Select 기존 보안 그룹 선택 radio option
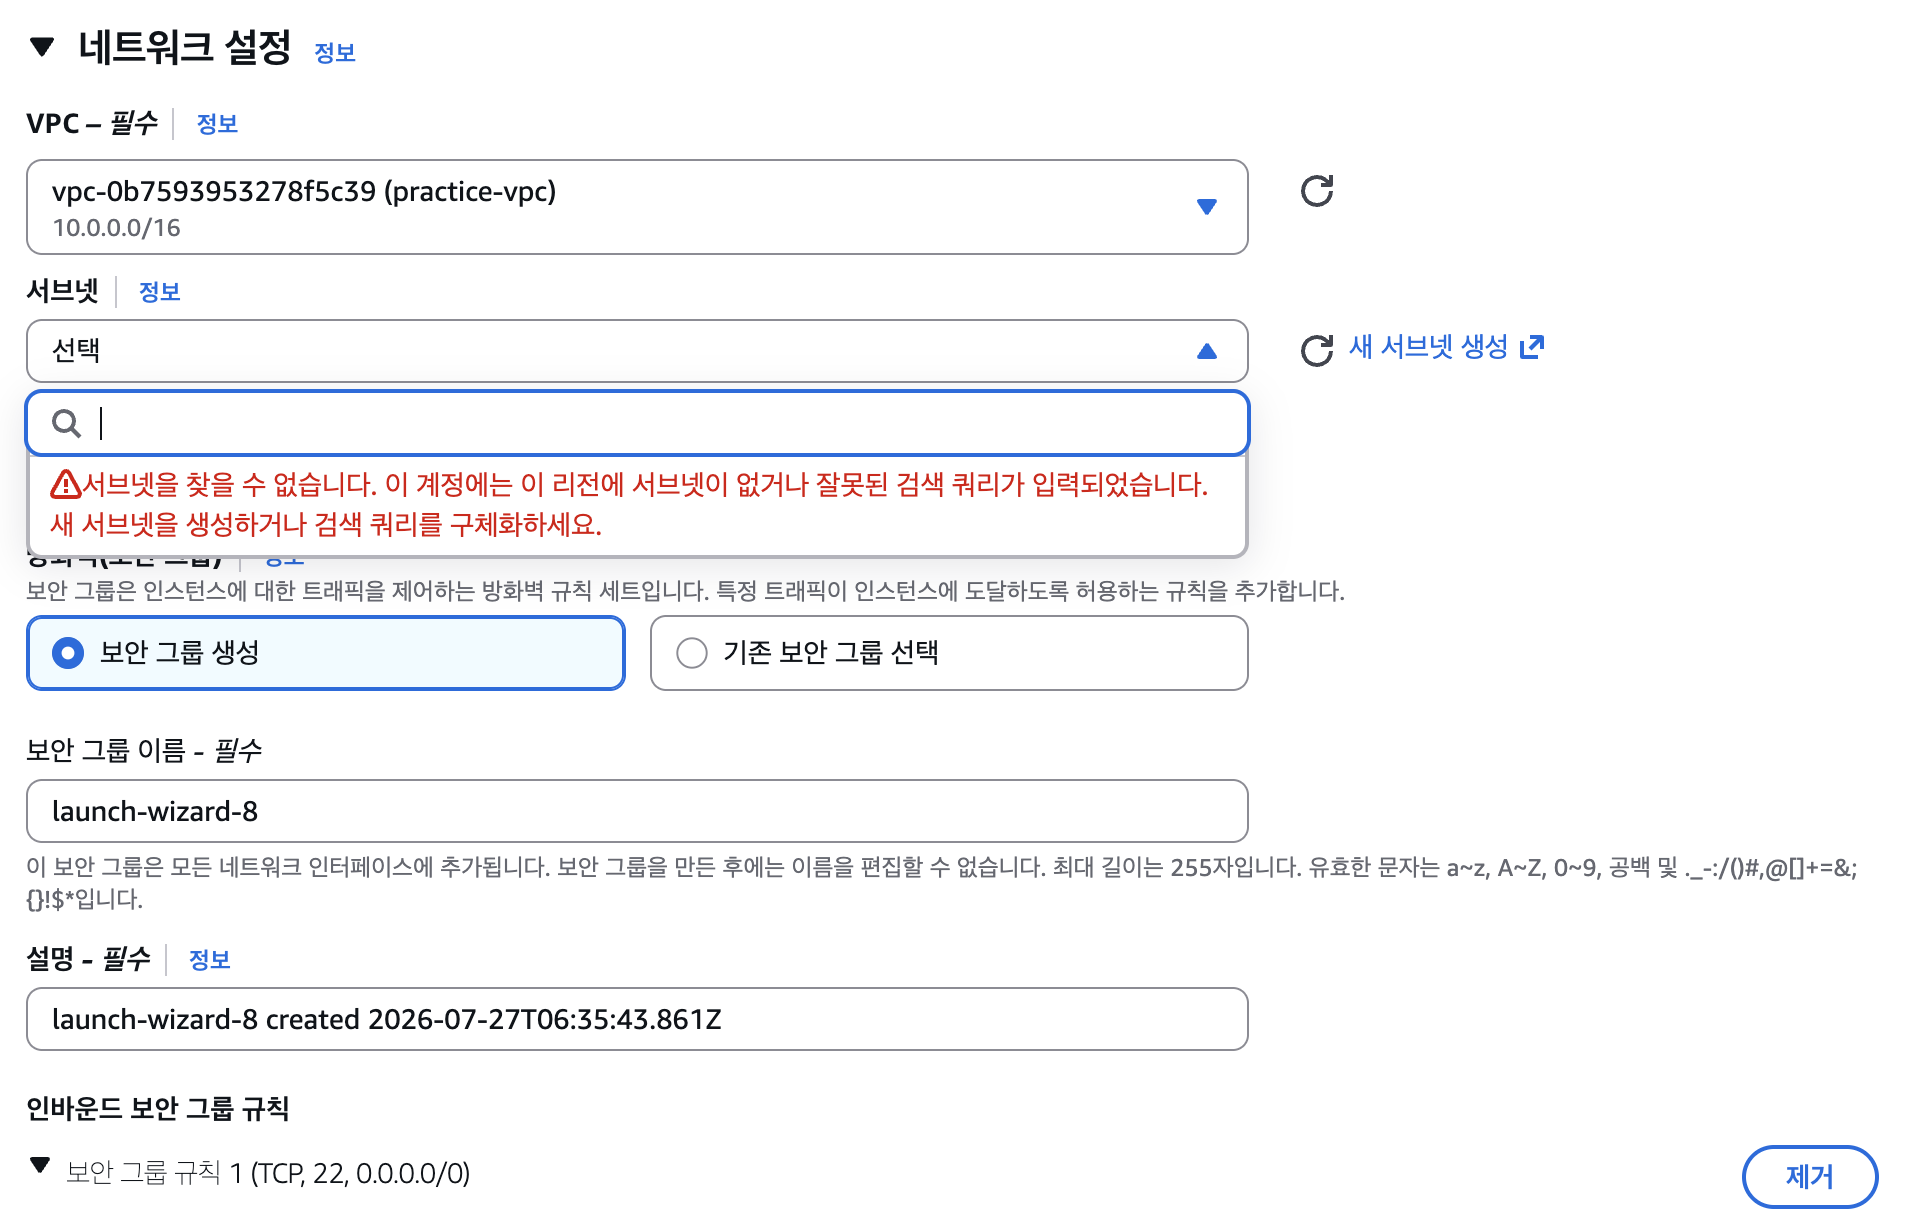 click(949, 653)
